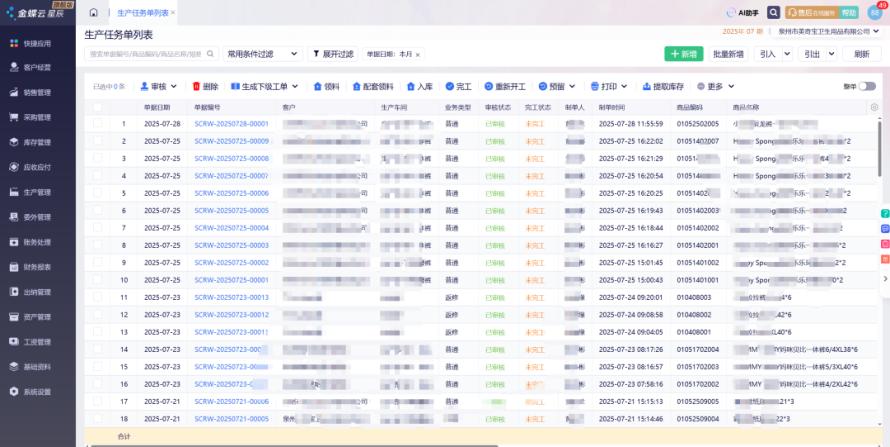Open 财务报表 in the sidebar menu
Viewport: 890px width, 447px height.
click(37, 267)
